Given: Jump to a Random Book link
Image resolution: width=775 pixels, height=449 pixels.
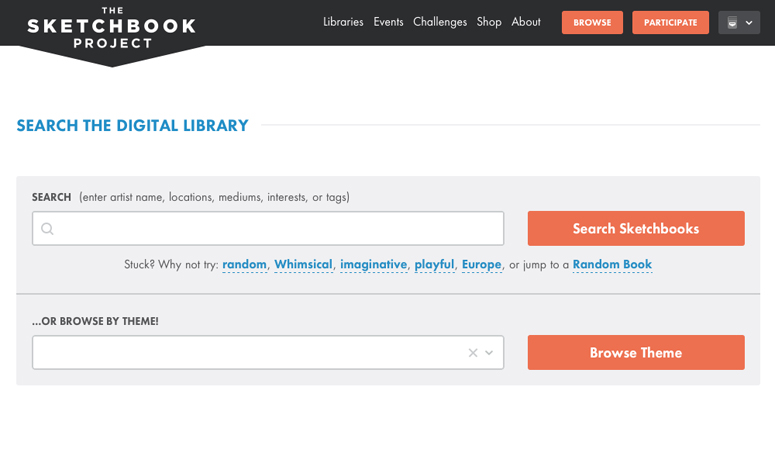Looking at the screenshot, I should [612, 264].
